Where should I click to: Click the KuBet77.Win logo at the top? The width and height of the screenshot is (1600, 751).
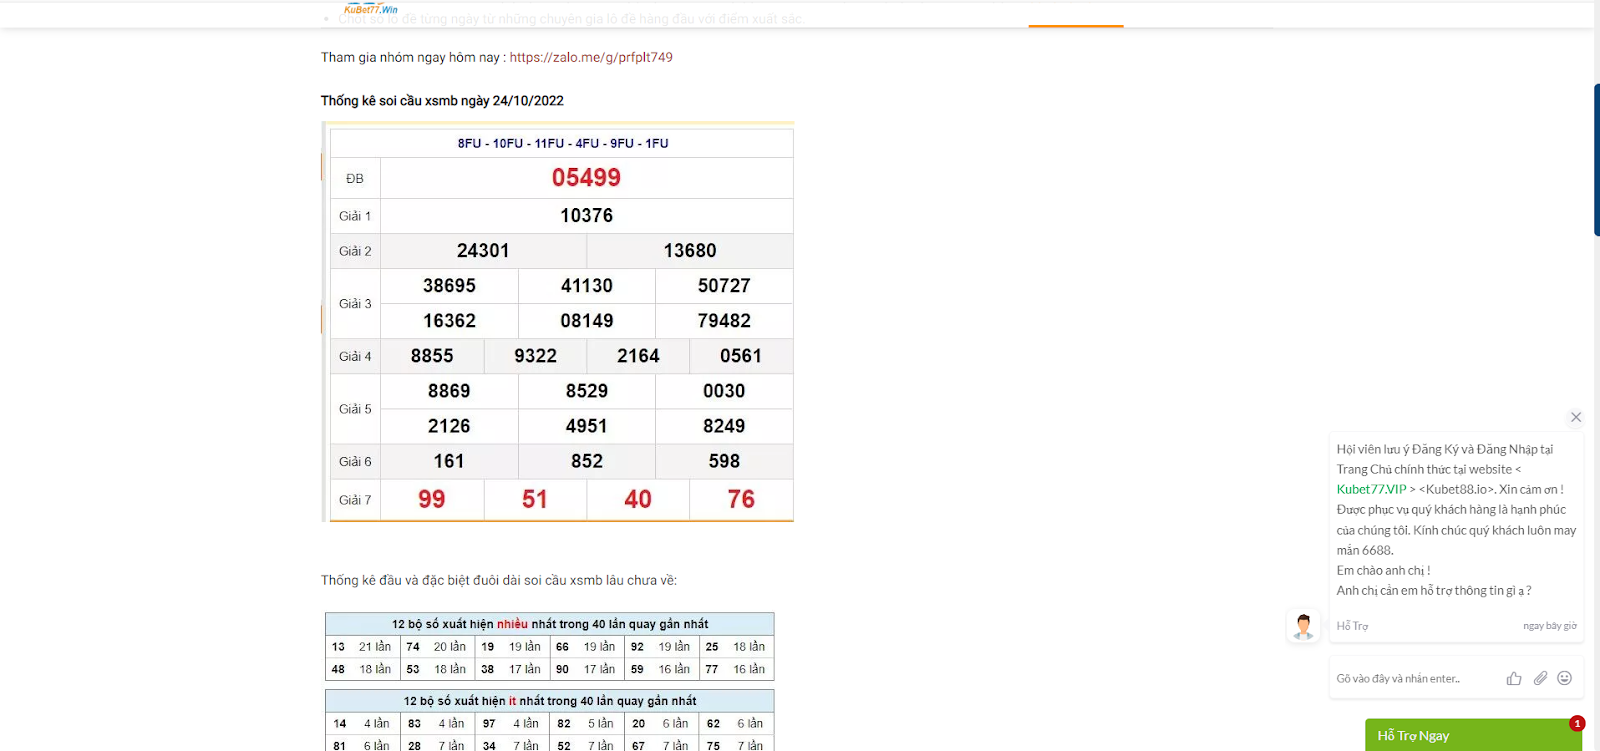click(x=371, y=9)
